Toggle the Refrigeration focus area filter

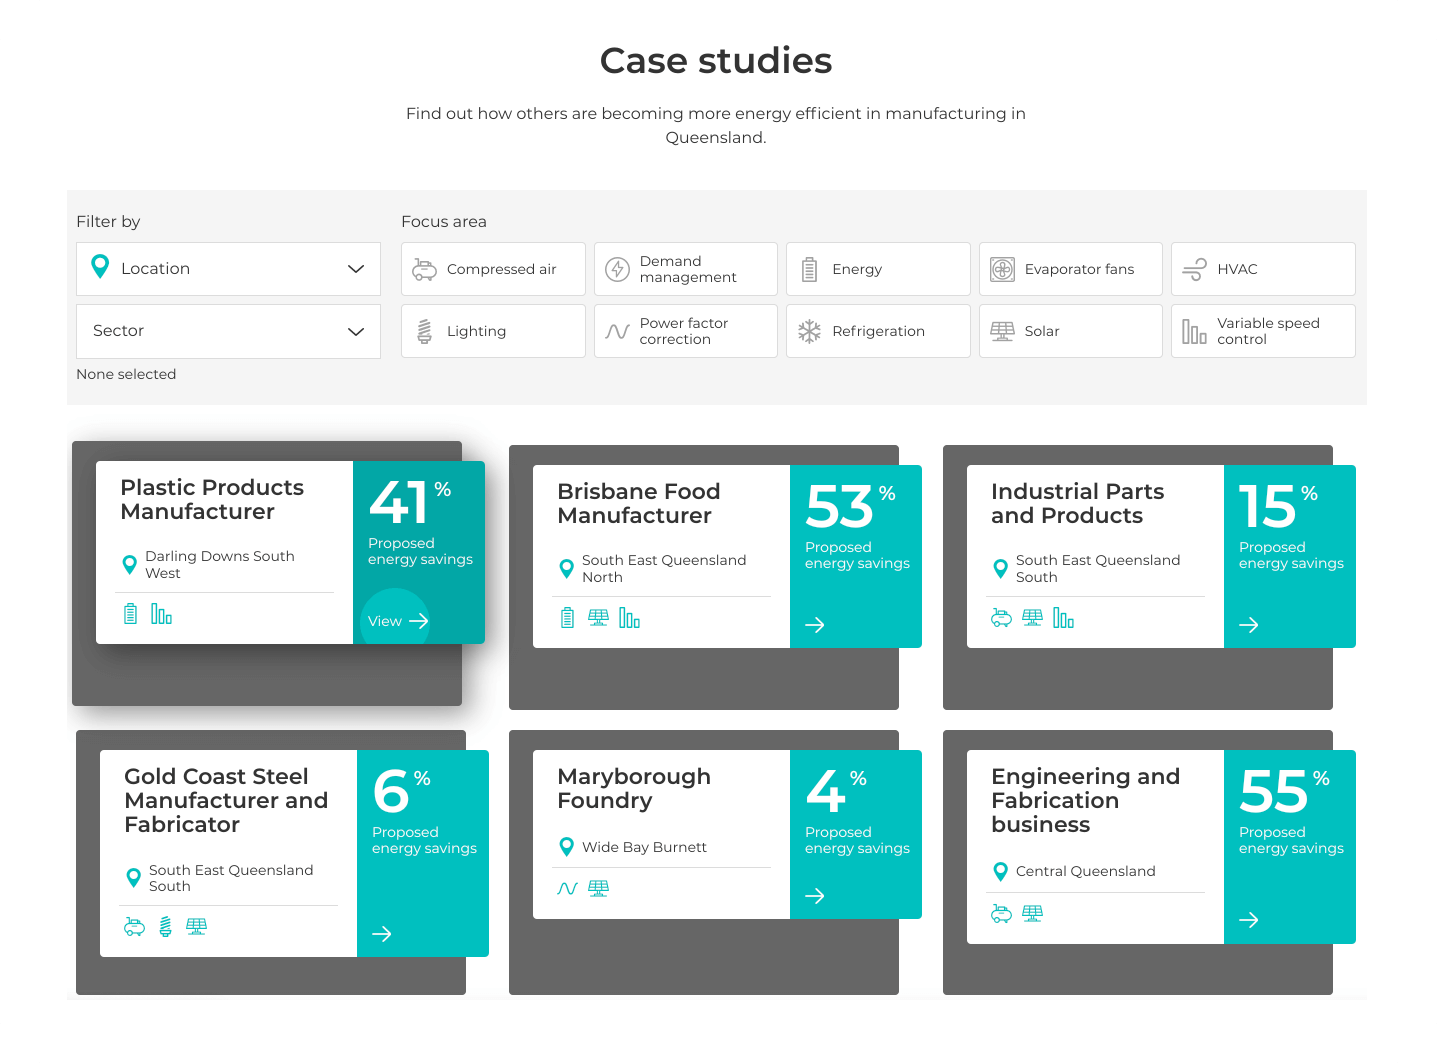pyautogui.click(x=877, y=331)
